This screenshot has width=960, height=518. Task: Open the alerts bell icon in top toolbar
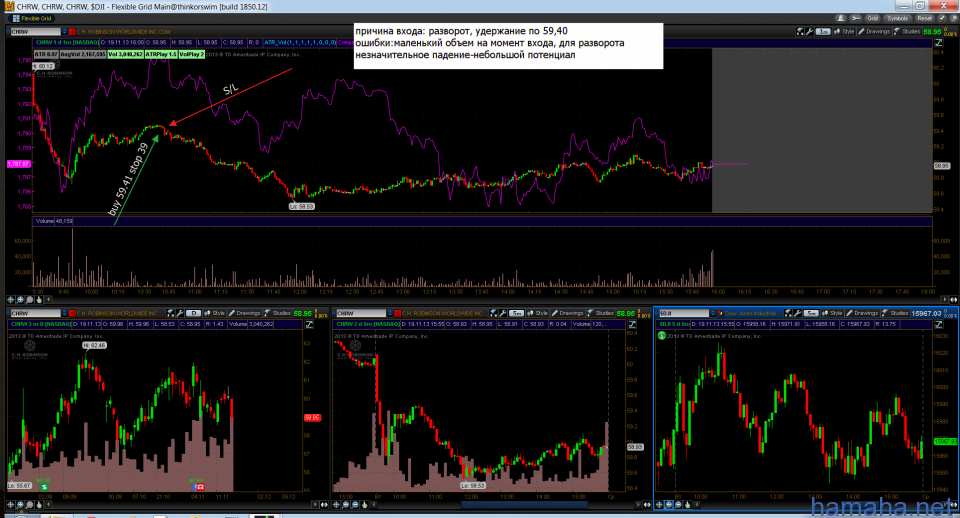point(841,18)
